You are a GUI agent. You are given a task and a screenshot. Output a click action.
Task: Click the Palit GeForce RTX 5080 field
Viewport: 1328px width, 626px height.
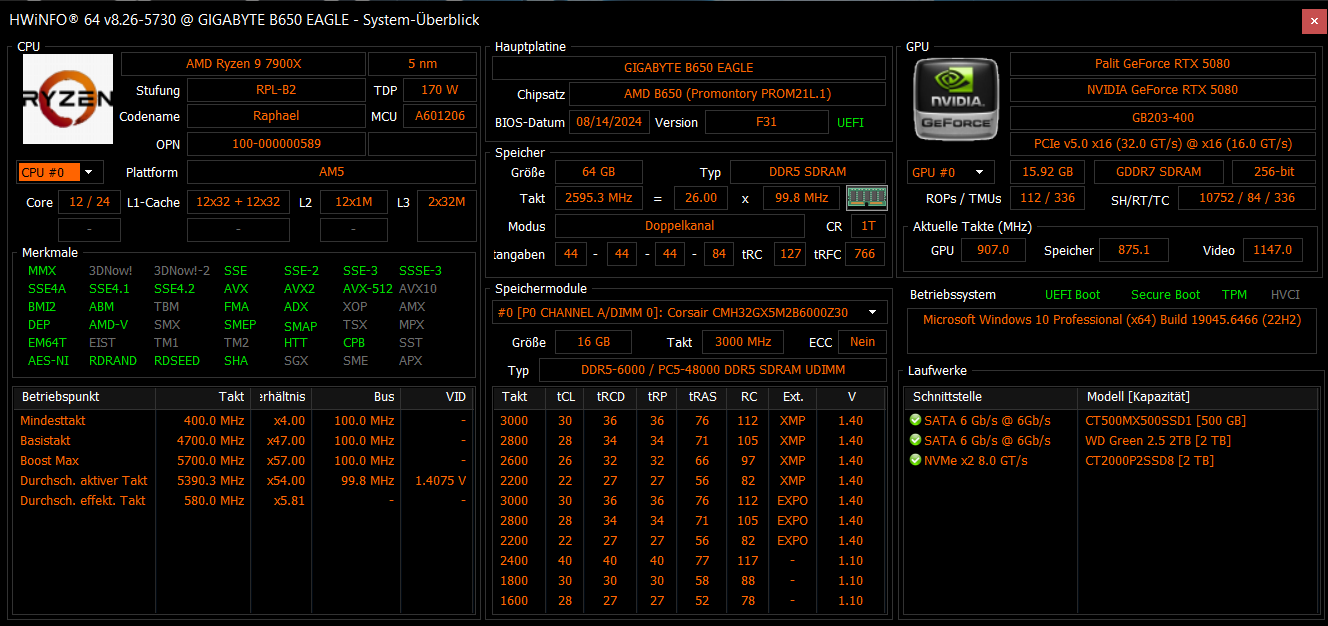1162,64
